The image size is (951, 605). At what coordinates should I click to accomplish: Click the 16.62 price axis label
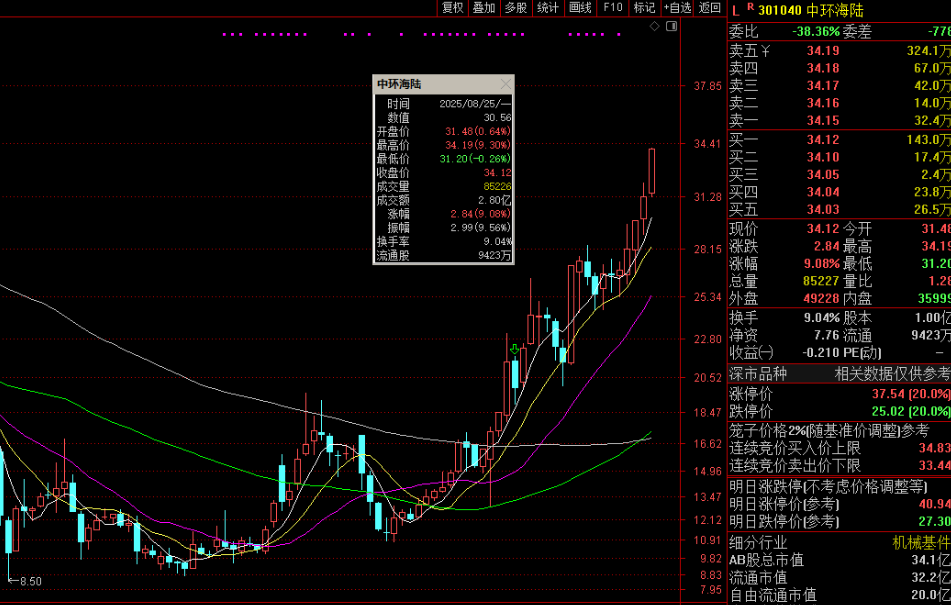pos(708,444)
